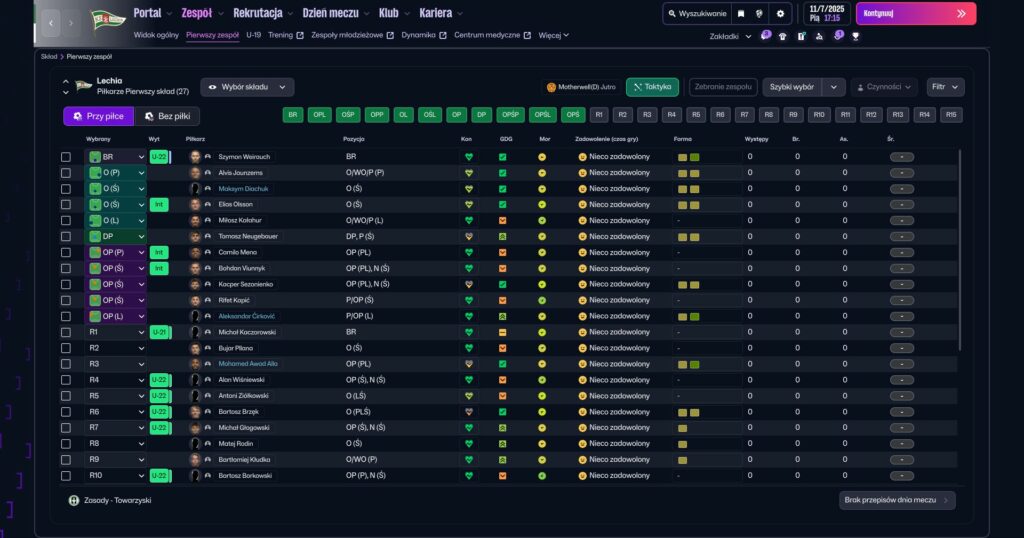
Task: Click the bookmark icon next to search
Action: [741, 14]
